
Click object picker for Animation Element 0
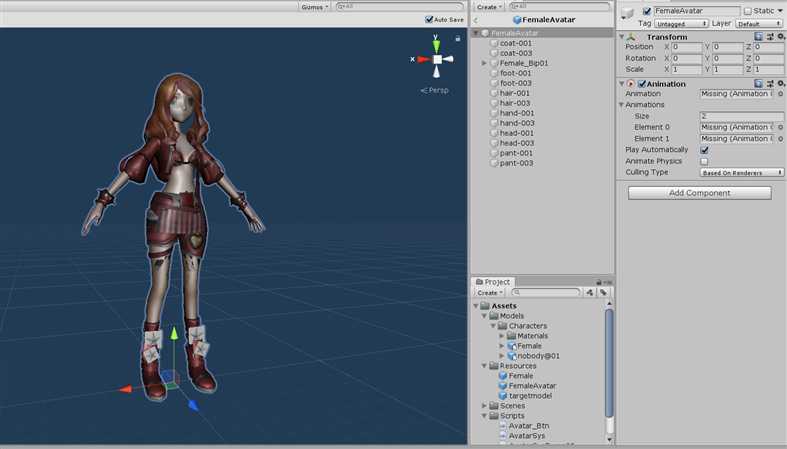[x=778, y=127]
